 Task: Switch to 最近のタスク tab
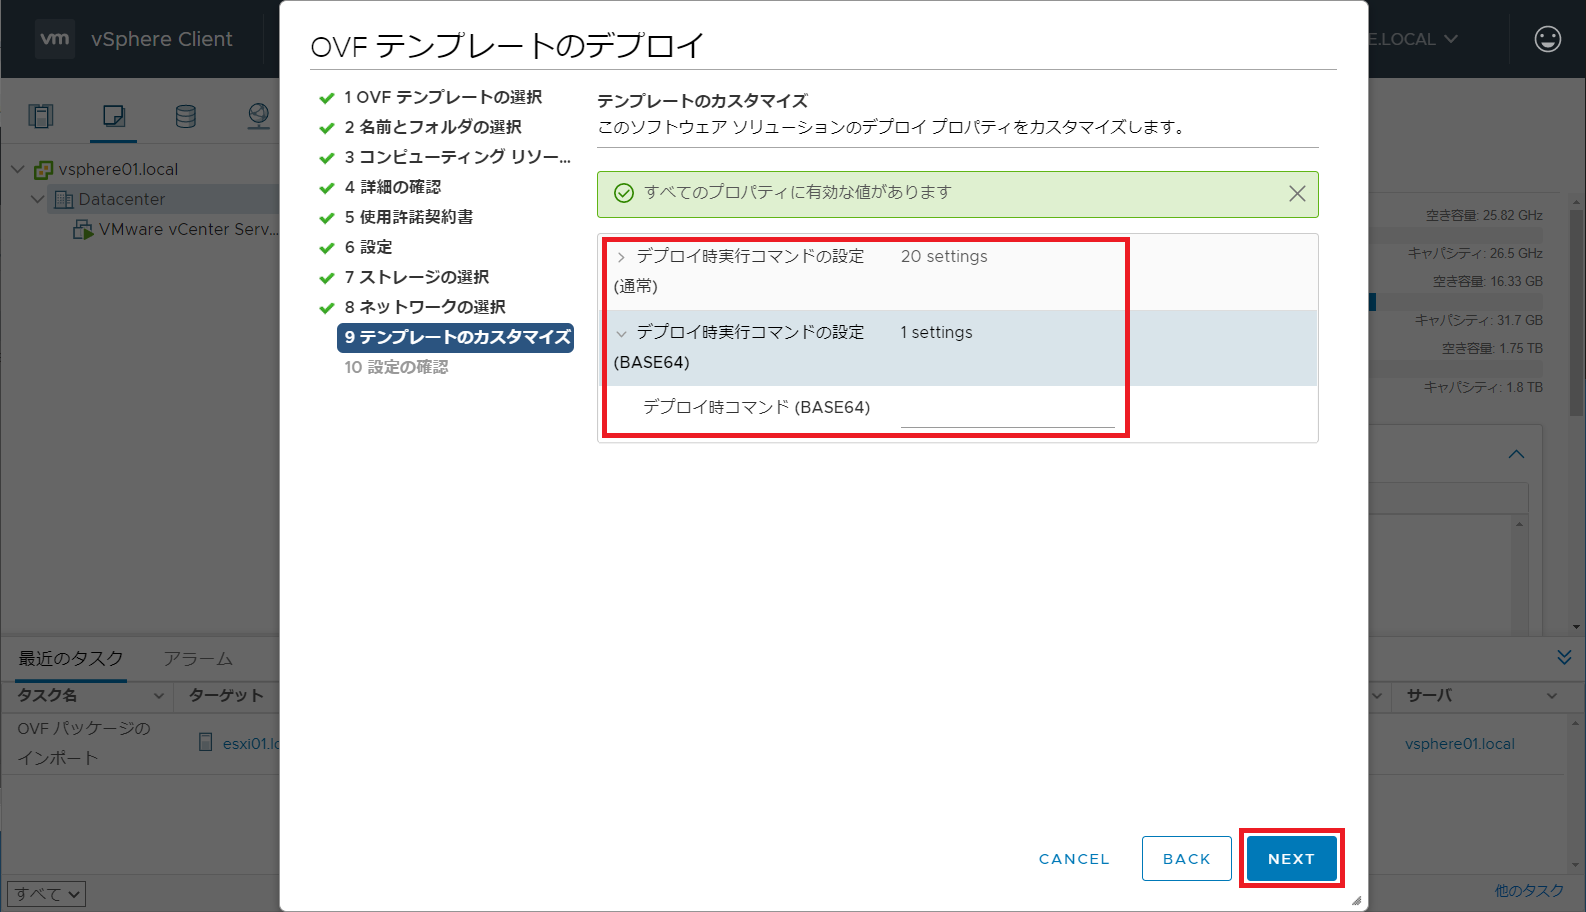[71, 658]
